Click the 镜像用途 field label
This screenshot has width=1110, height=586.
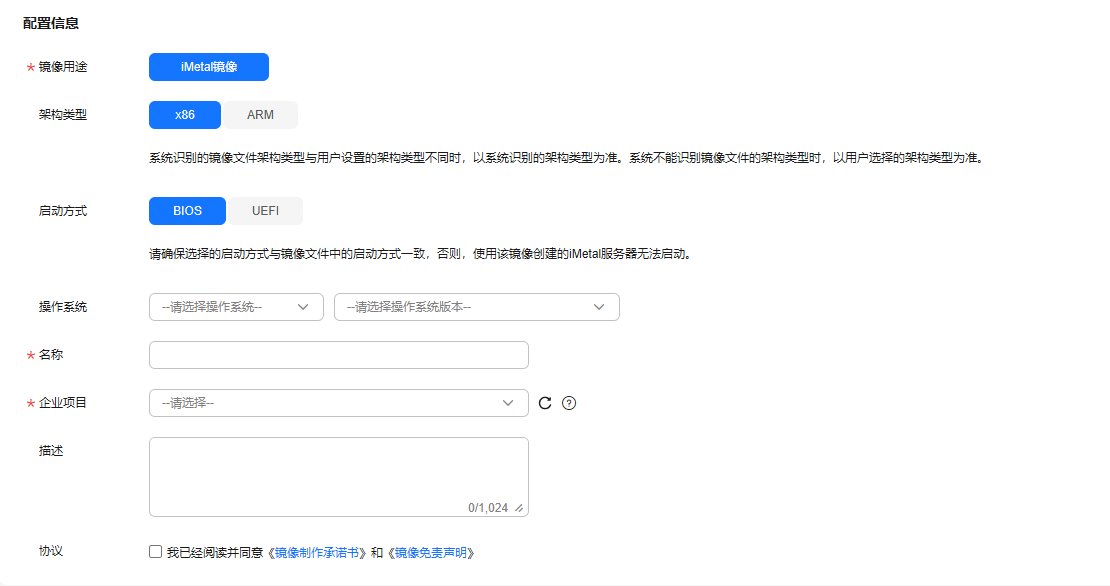point(63,67)
